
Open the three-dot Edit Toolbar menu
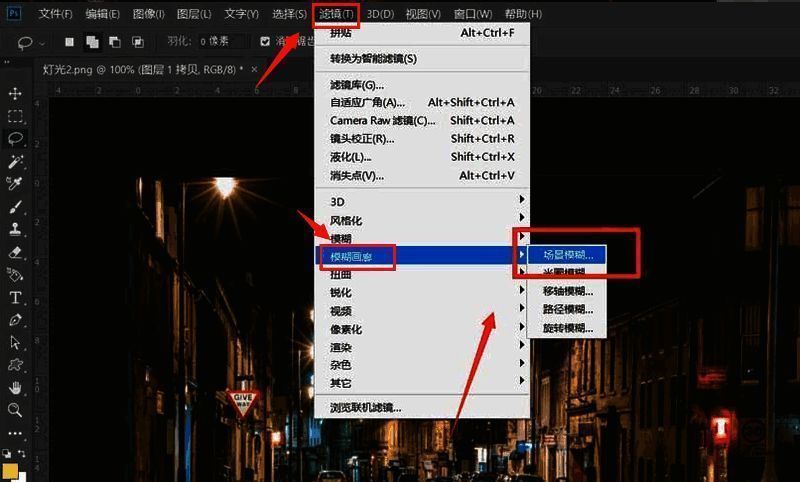tap(15, 434)
